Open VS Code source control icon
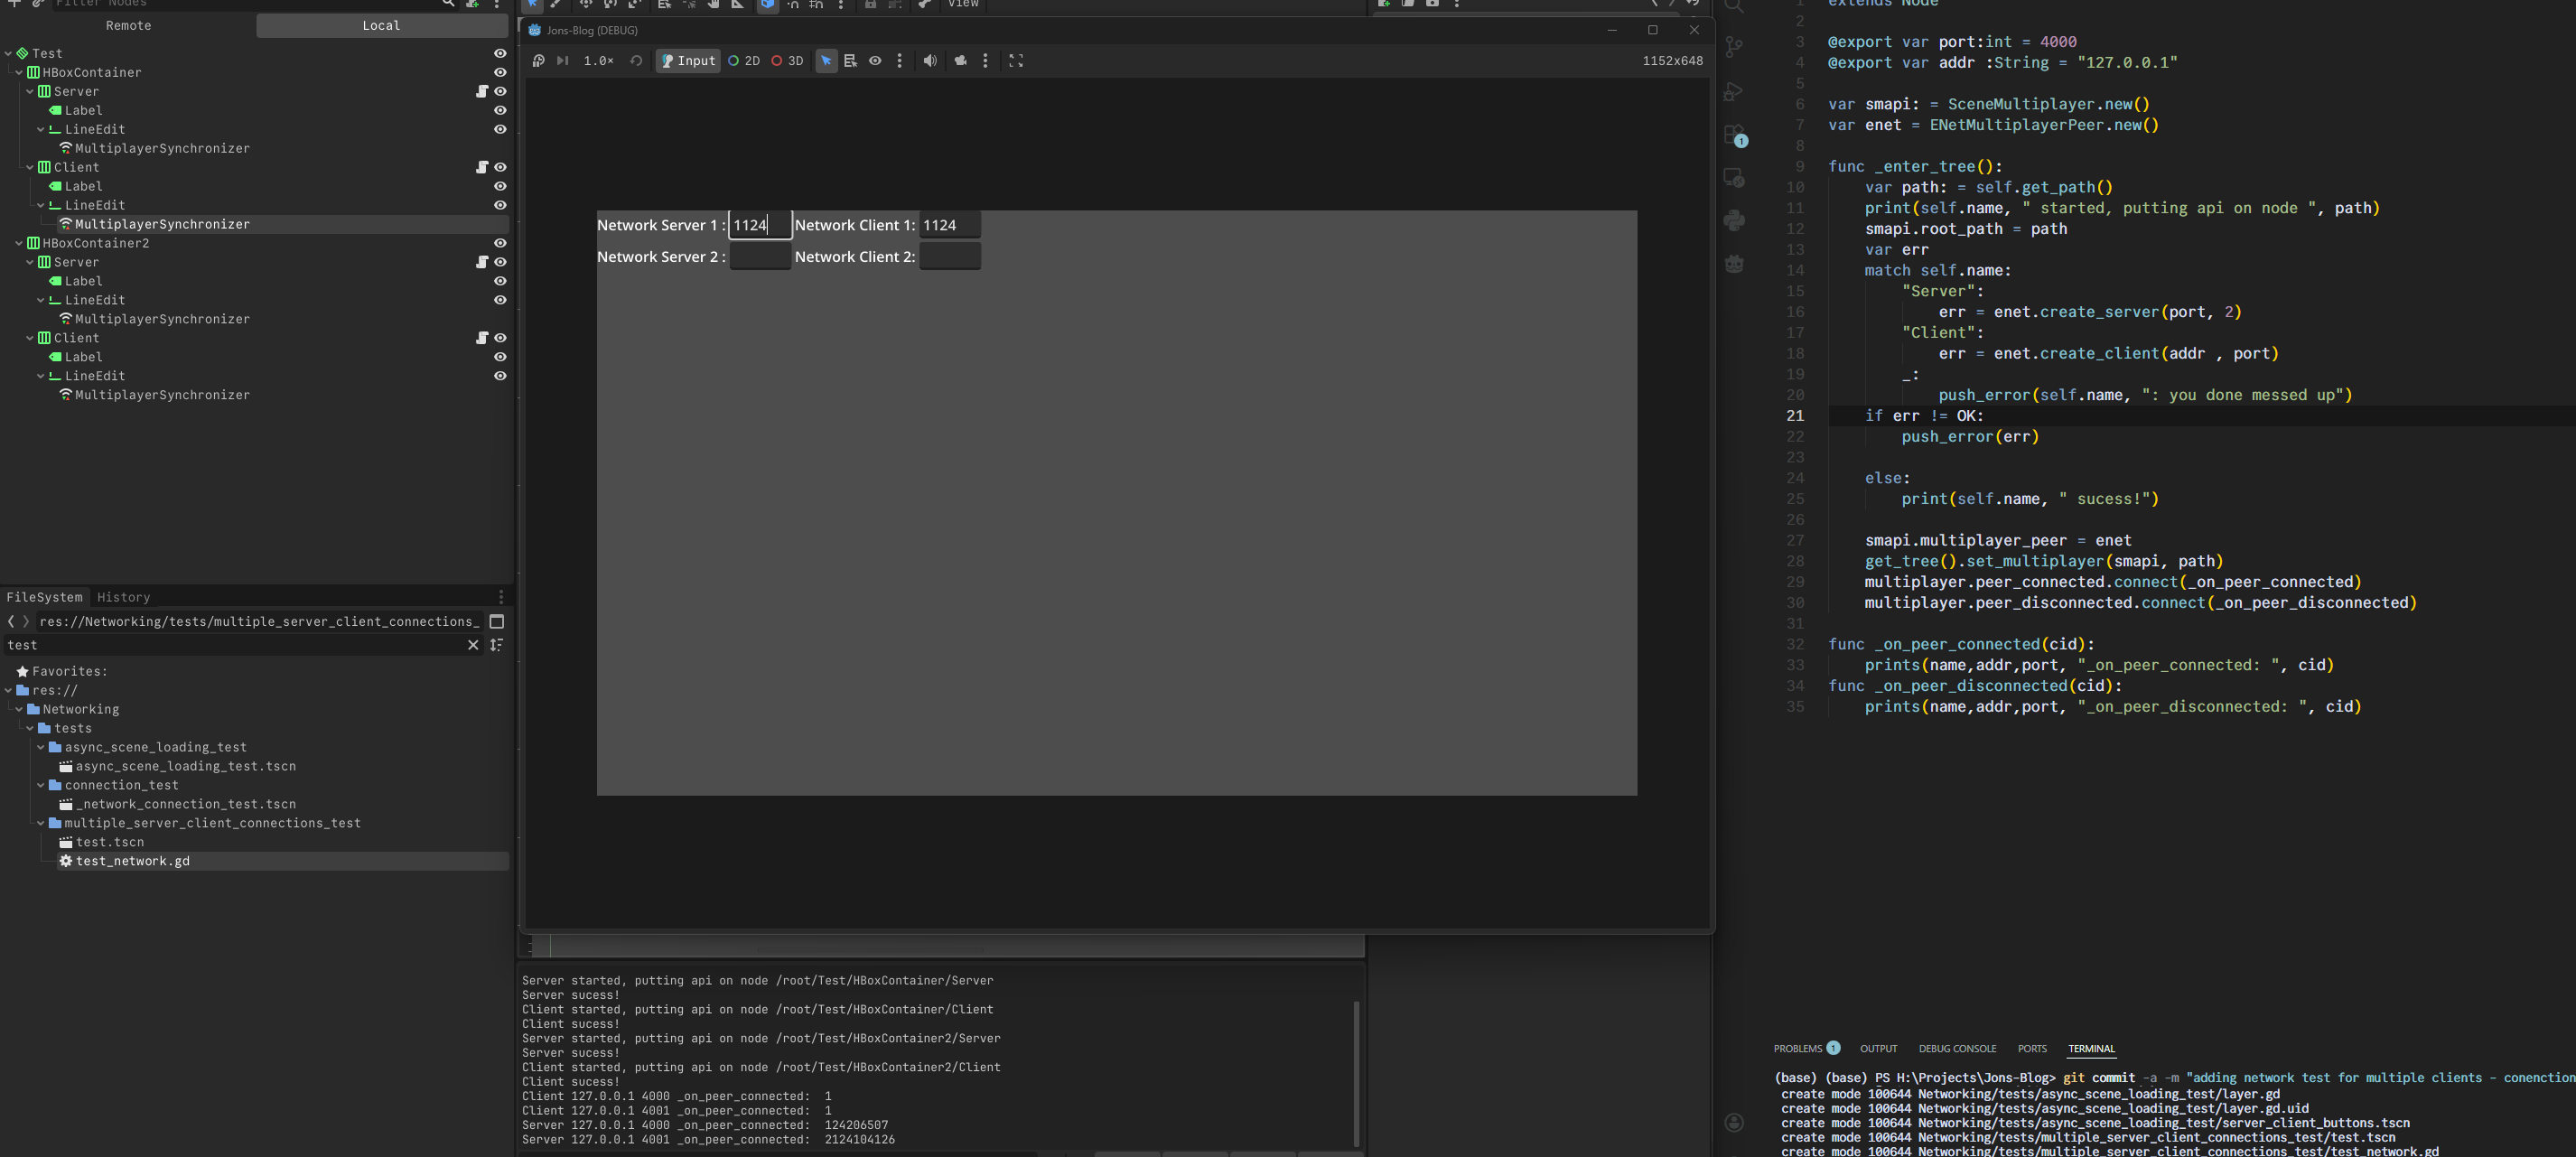 (x=1734, y=47)
